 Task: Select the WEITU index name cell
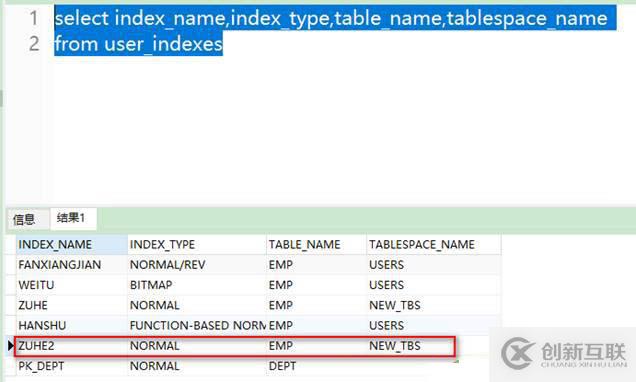coord(72,285)
